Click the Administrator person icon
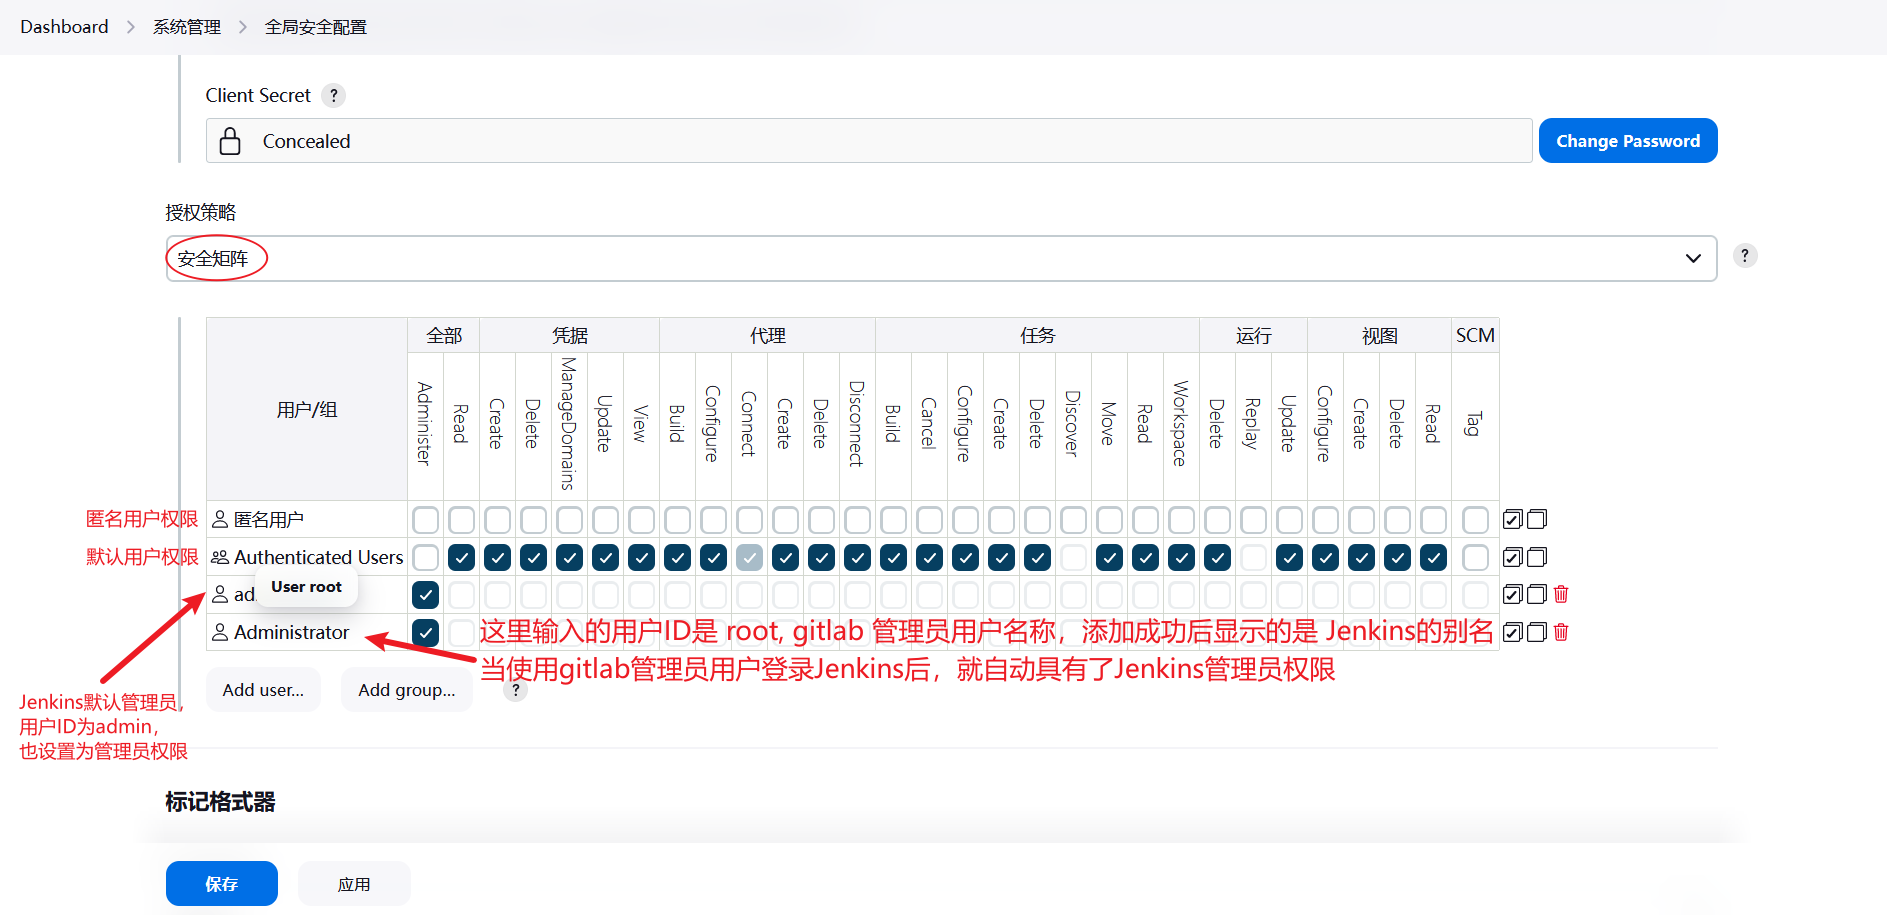 (220, 632)
